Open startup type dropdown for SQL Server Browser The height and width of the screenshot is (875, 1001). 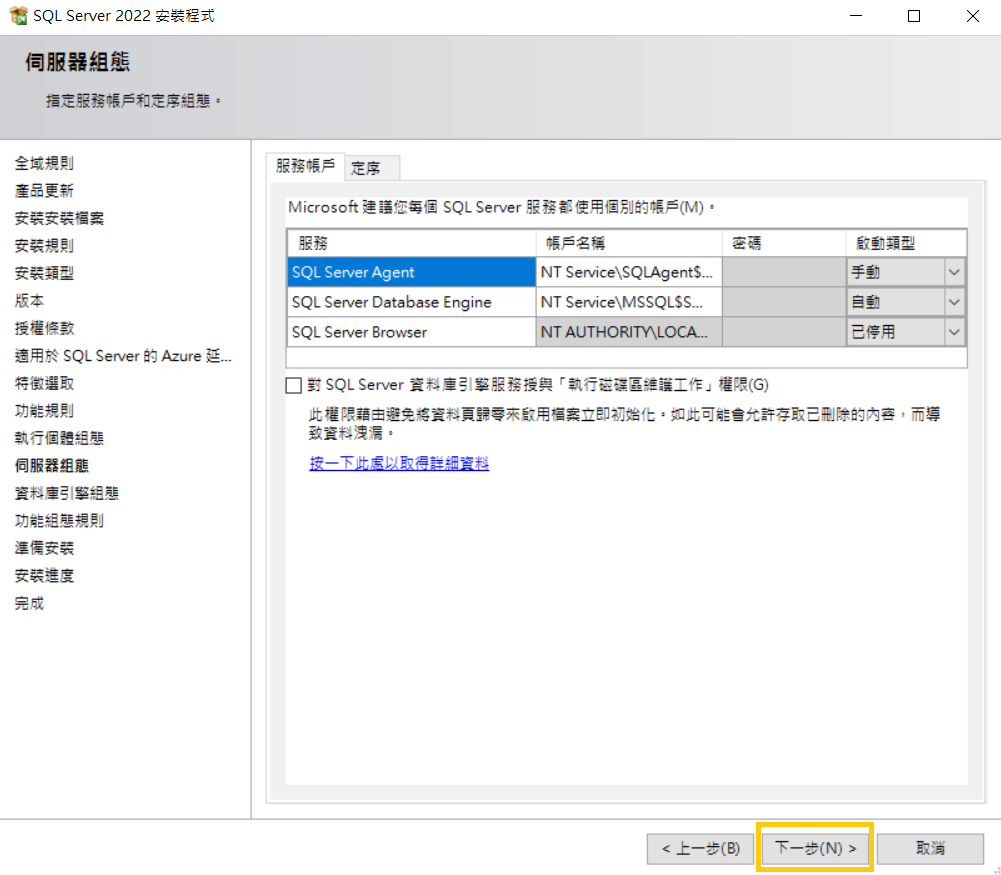click(x=954, y=333)
